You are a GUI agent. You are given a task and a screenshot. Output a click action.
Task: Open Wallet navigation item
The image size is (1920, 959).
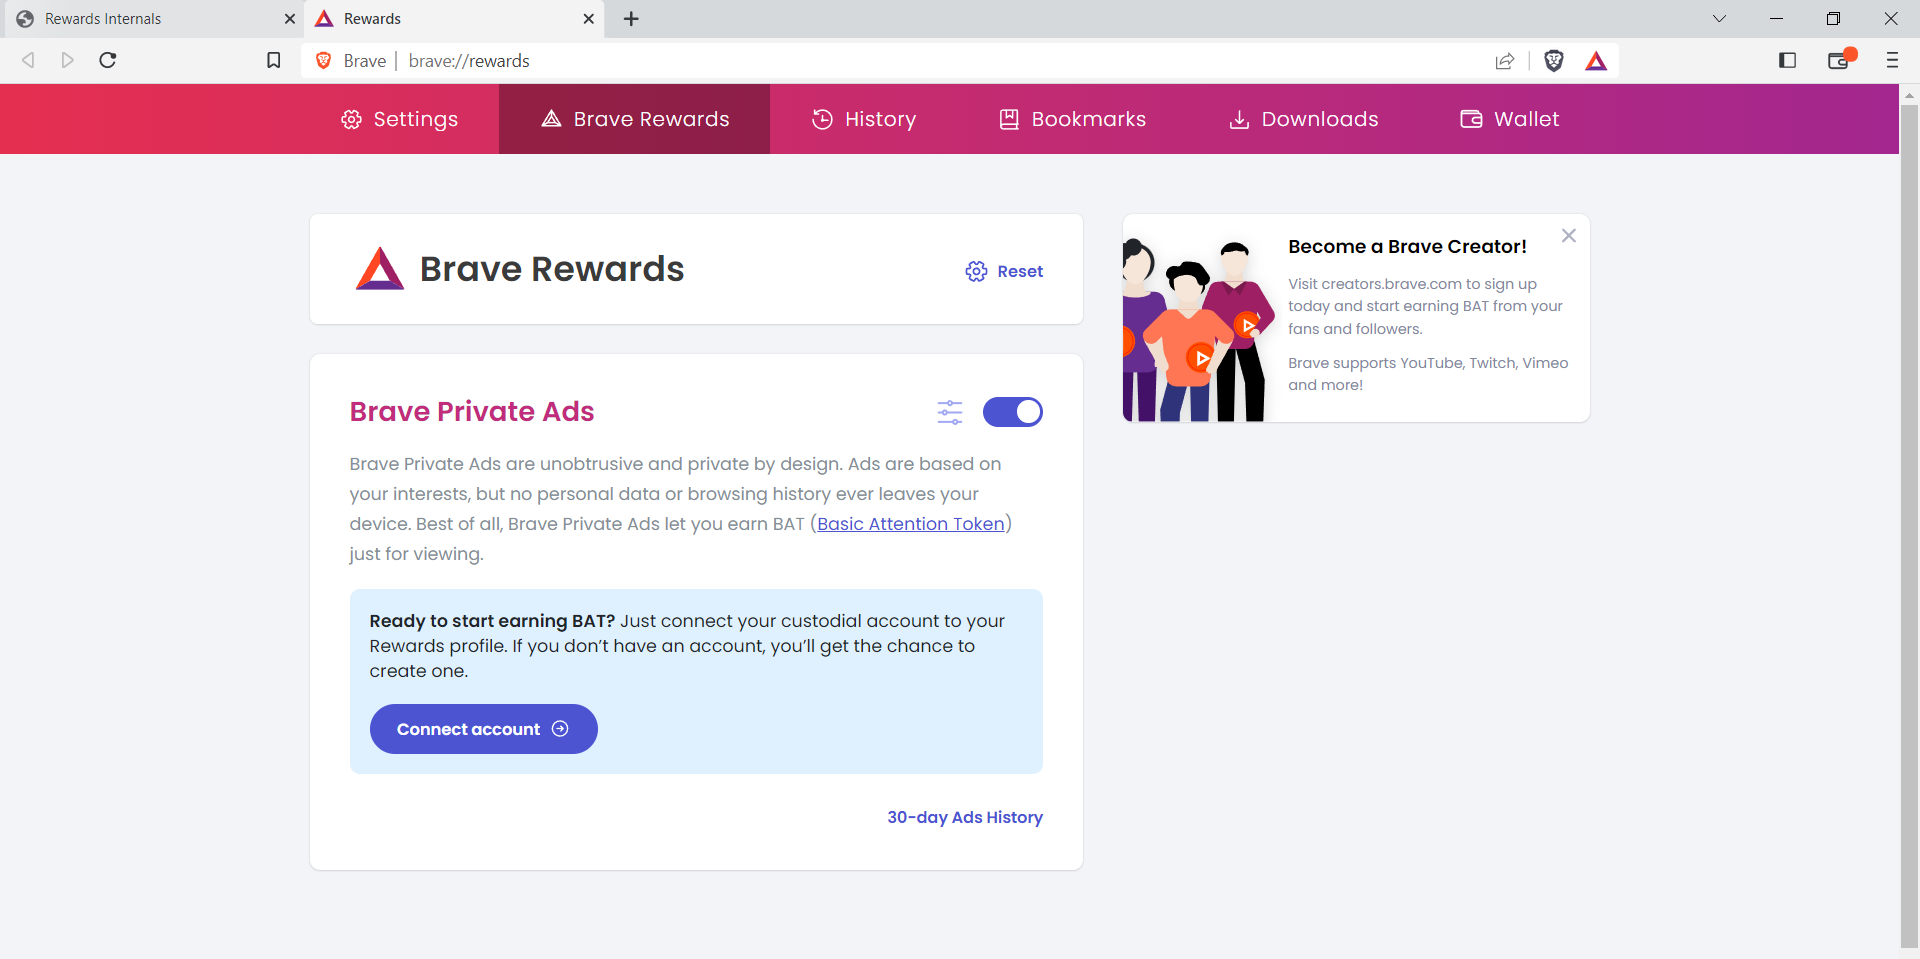(x=1510, y=119)
